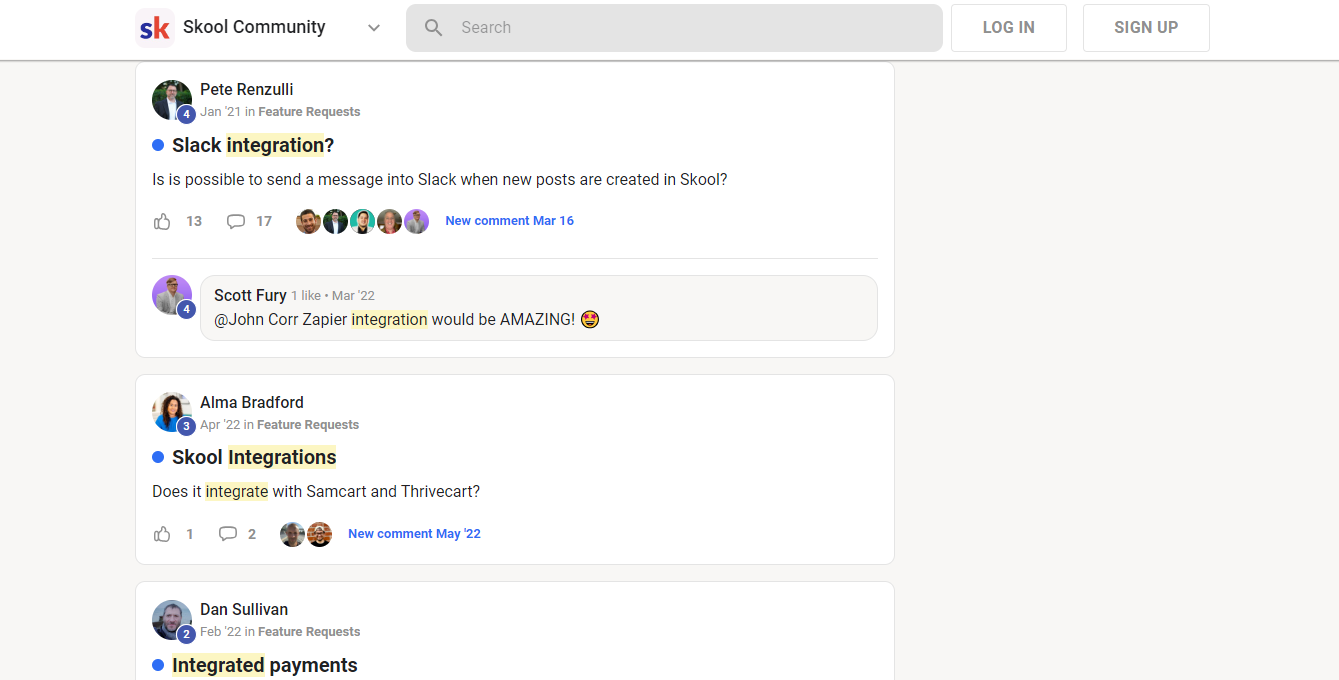The image size is (1339, 680).
Task: Click Alma Bradford's level 3 badge
Action: click(186, 427)
